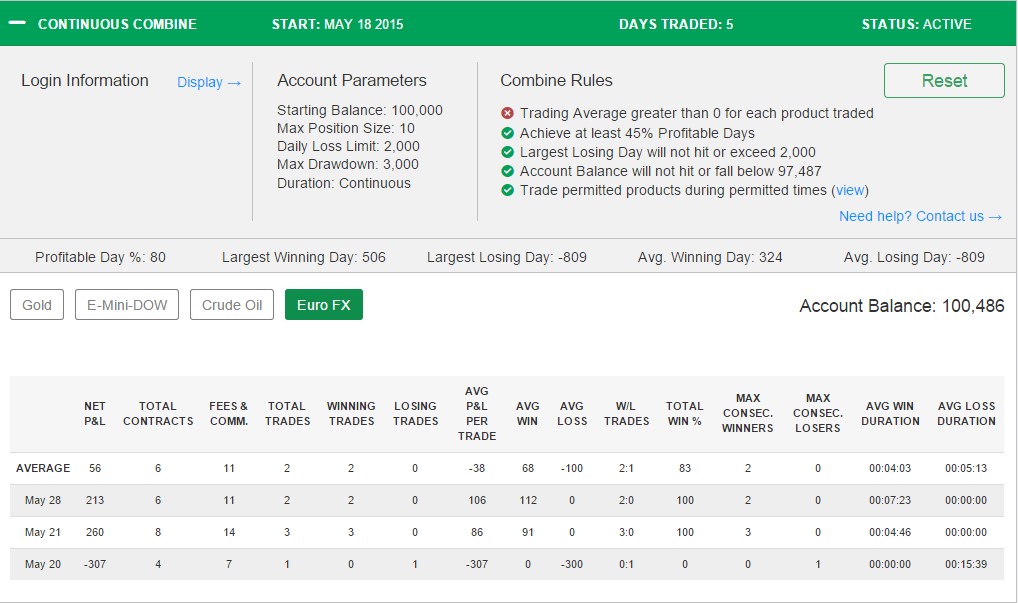Image resolution: width=1018 pixels, height=603 pixels.
Task: Click the Duration: Continuous line
Action: click(343, 183)
